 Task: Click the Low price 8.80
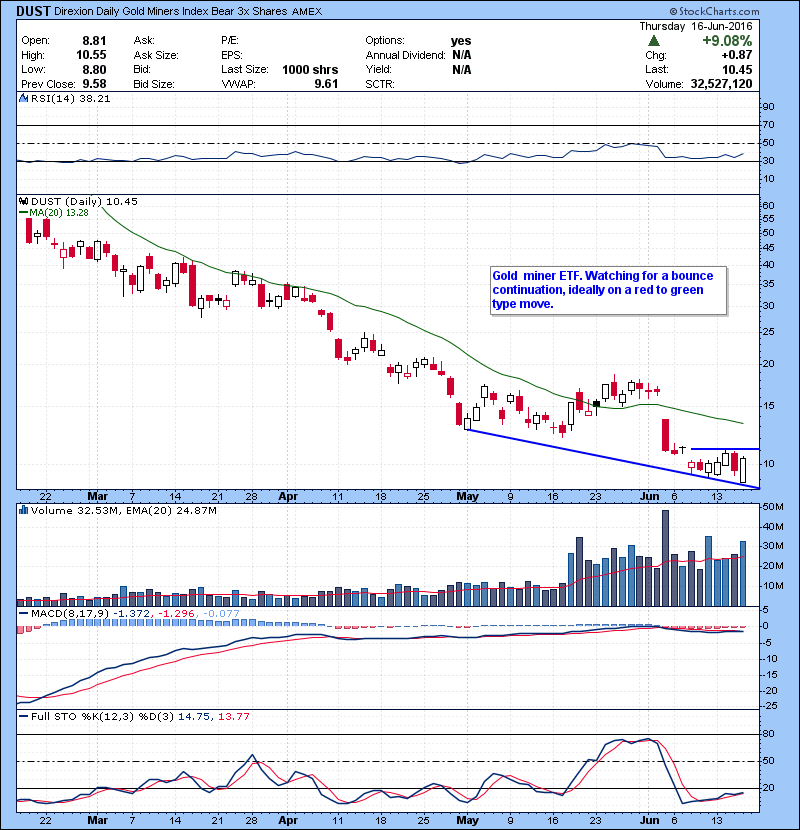coord(94,69)
